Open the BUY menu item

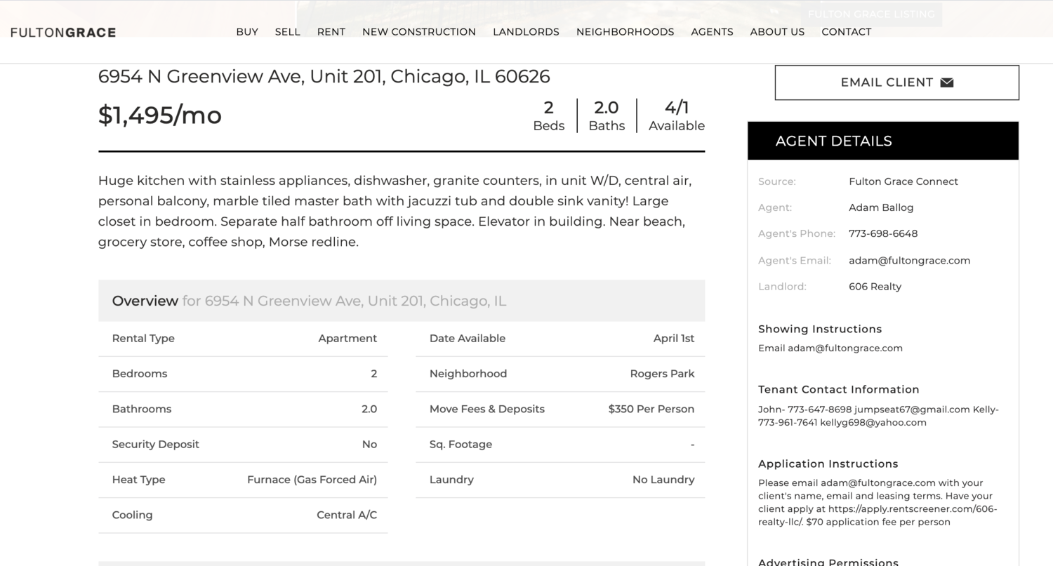pyautogui.click(x=247, y=32)
